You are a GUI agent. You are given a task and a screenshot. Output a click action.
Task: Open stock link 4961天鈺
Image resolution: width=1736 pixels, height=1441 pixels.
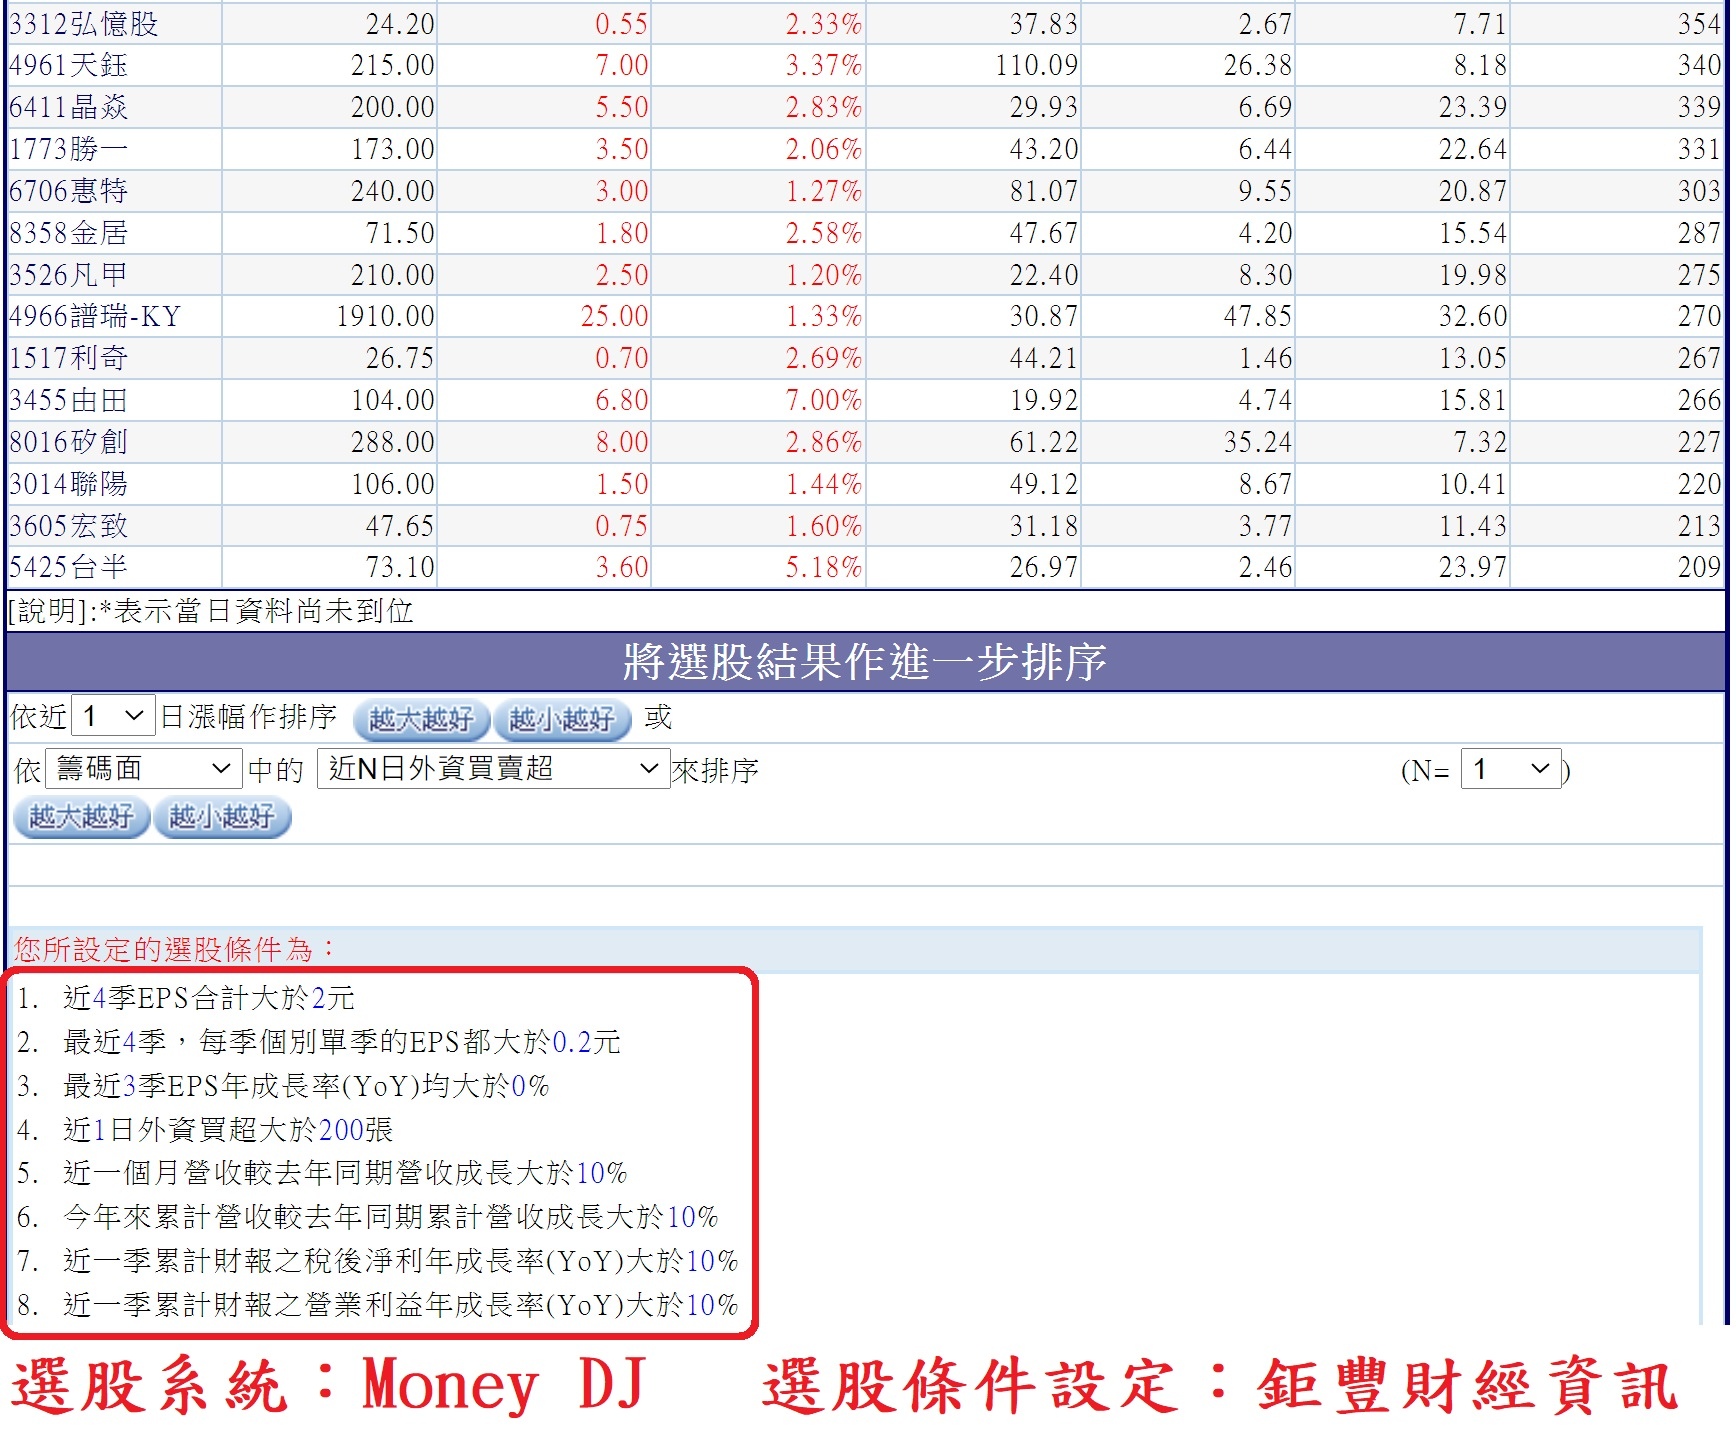point(69,66)
